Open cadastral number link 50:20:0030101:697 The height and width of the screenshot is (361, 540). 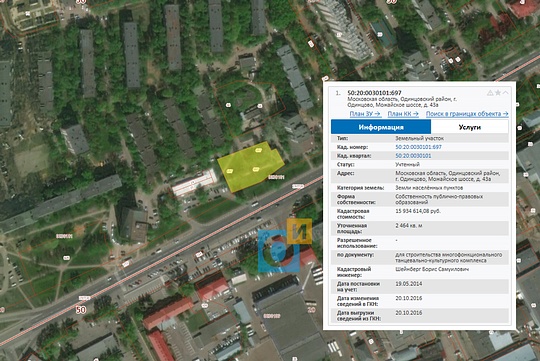(418, 147)
